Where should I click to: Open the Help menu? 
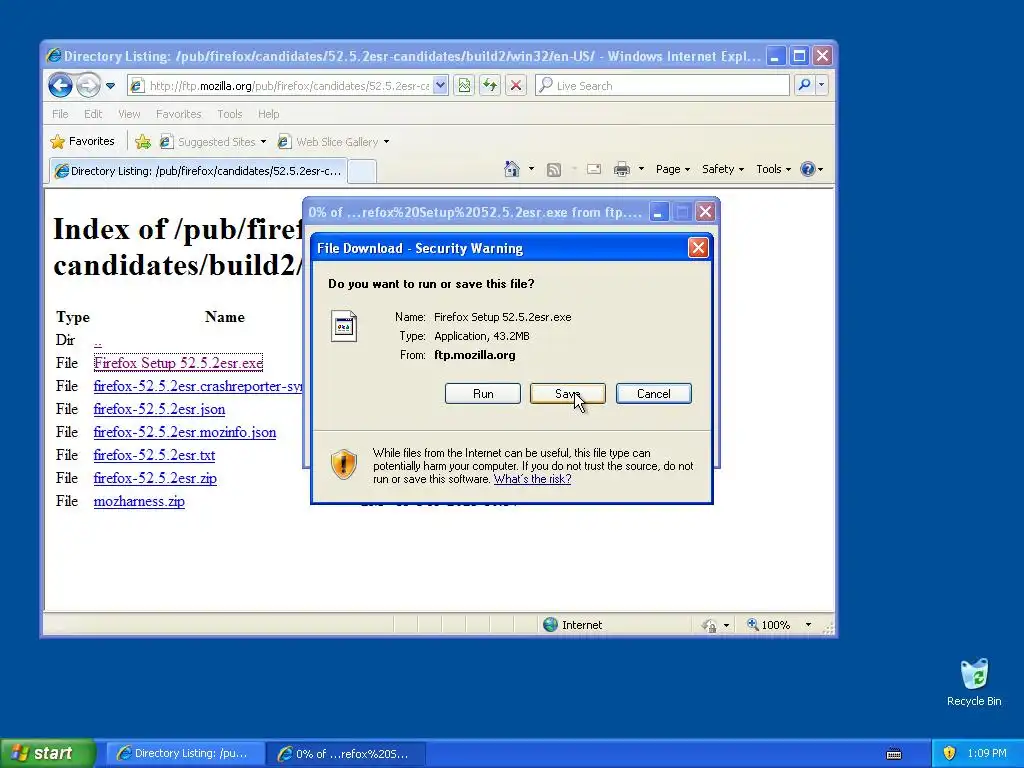tap(268, 114)
